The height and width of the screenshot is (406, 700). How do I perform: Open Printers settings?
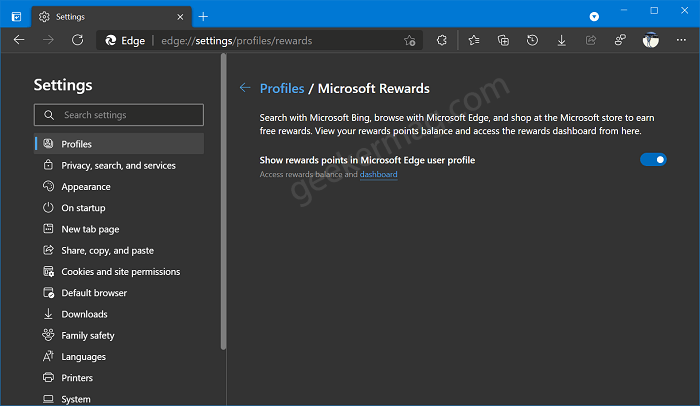tap(119, 378)
